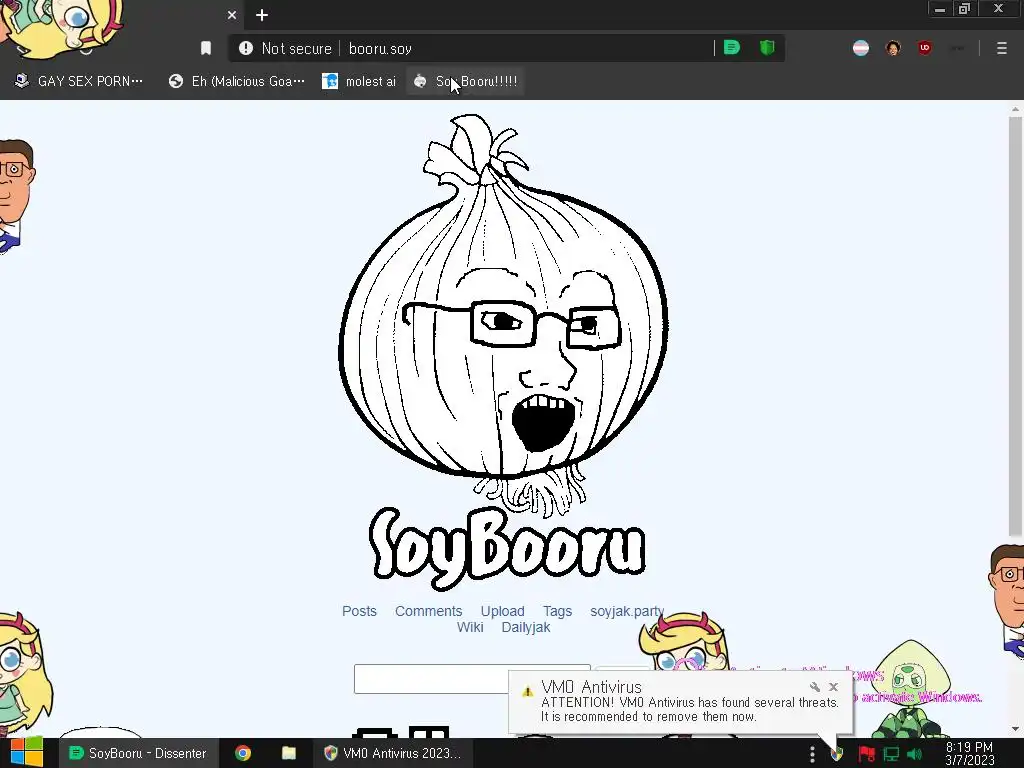Switch to VM0 Antivirus 2023 taskbar window
This screenshot has width=1024, height=768.
click(392, 753)
